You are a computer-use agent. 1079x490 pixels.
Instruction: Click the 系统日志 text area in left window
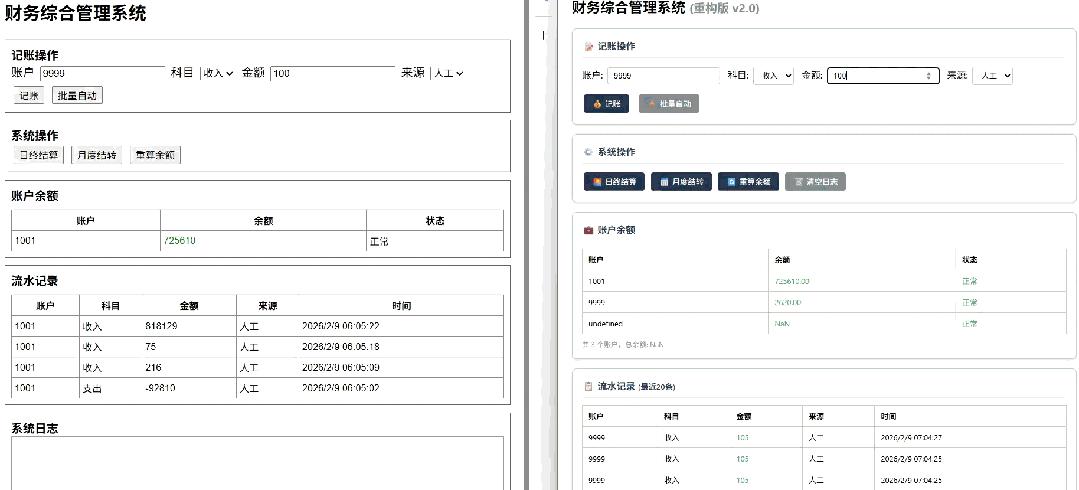[257, 463]
